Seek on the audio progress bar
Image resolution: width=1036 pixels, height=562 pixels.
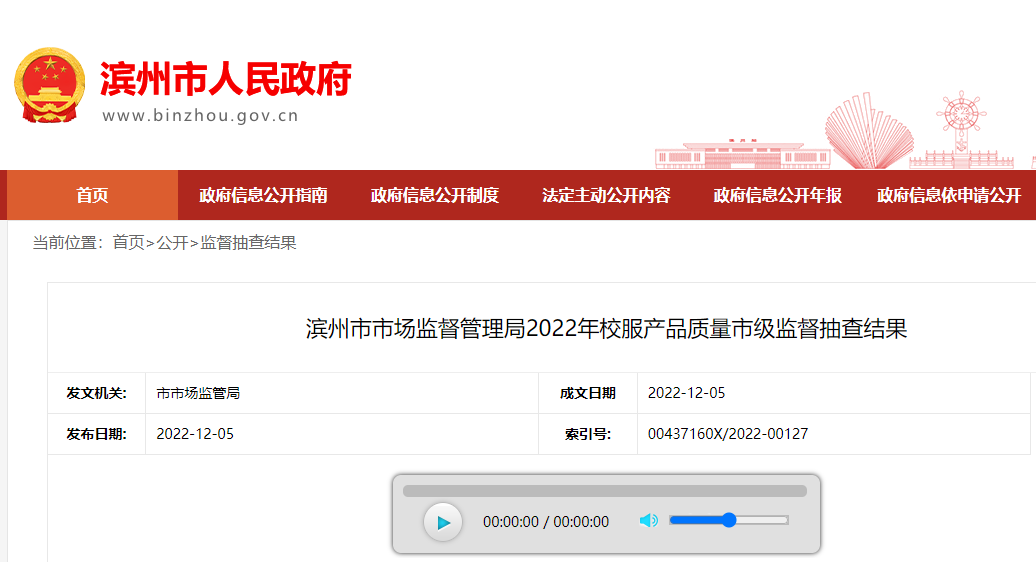pos(605,491)
